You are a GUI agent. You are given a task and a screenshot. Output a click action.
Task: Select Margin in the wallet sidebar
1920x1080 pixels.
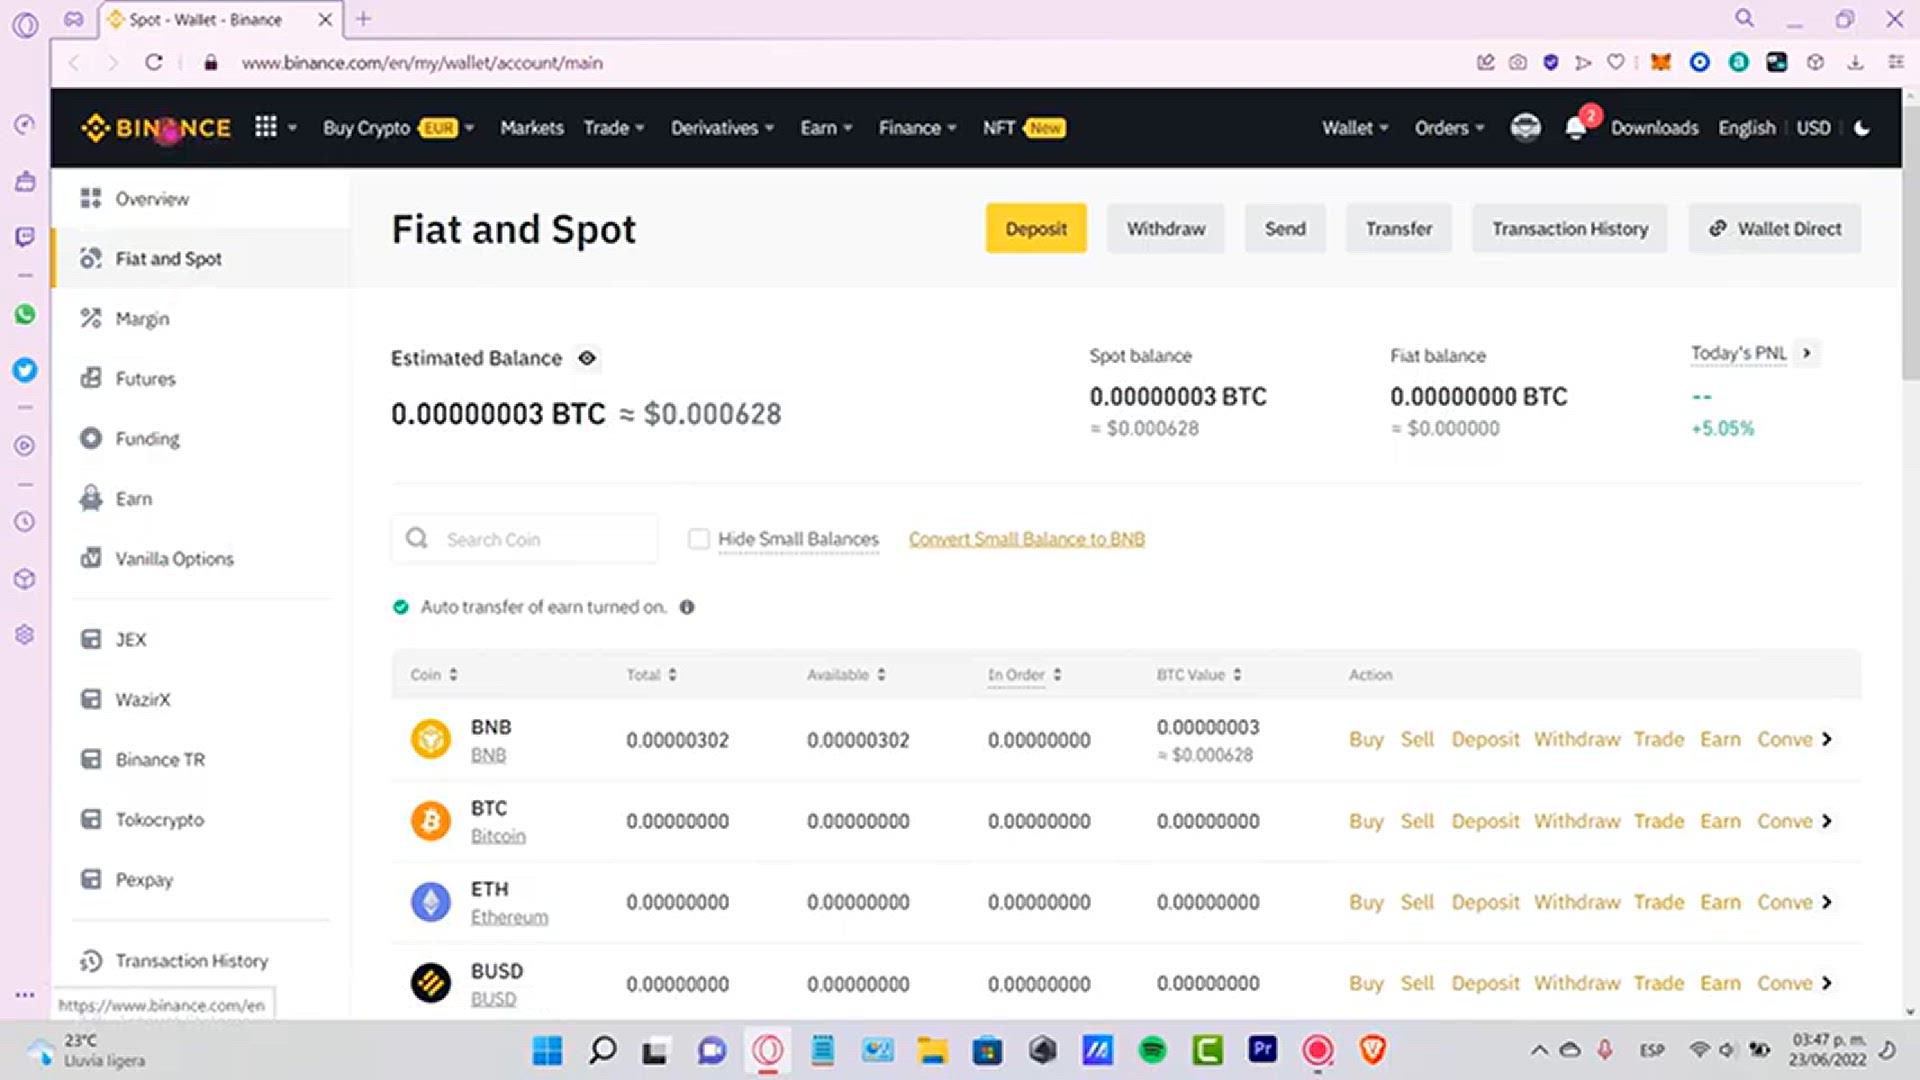click(200, 318)
